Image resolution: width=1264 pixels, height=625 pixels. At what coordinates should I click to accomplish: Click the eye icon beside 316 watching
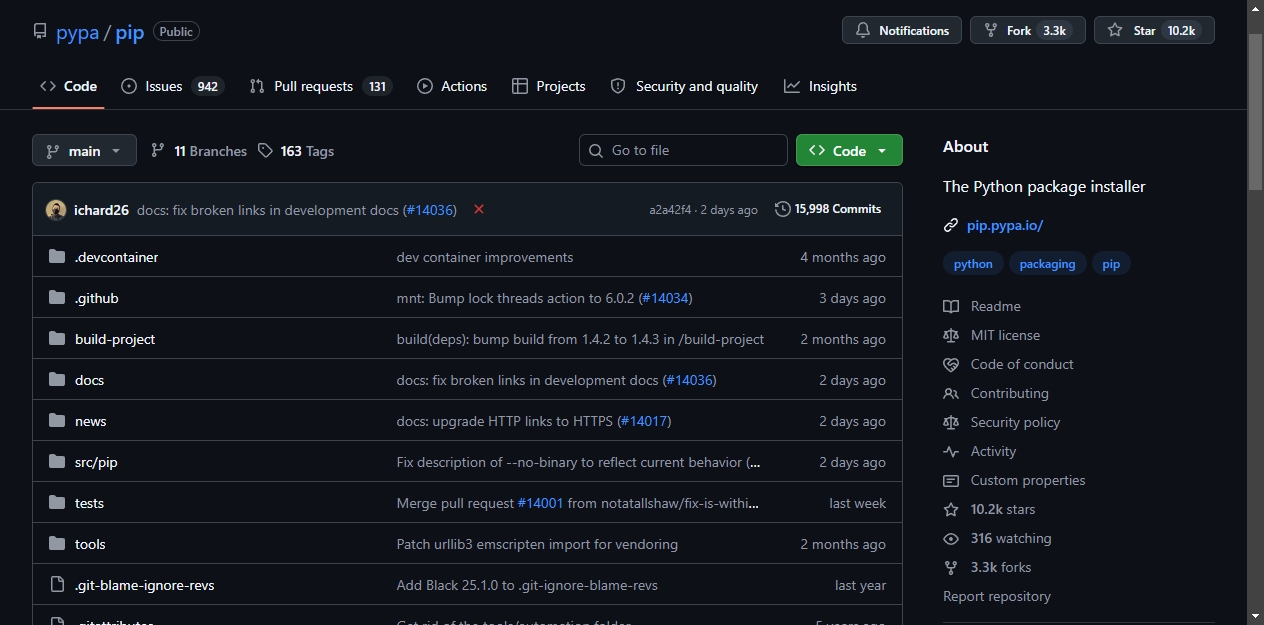pos(951,538)
